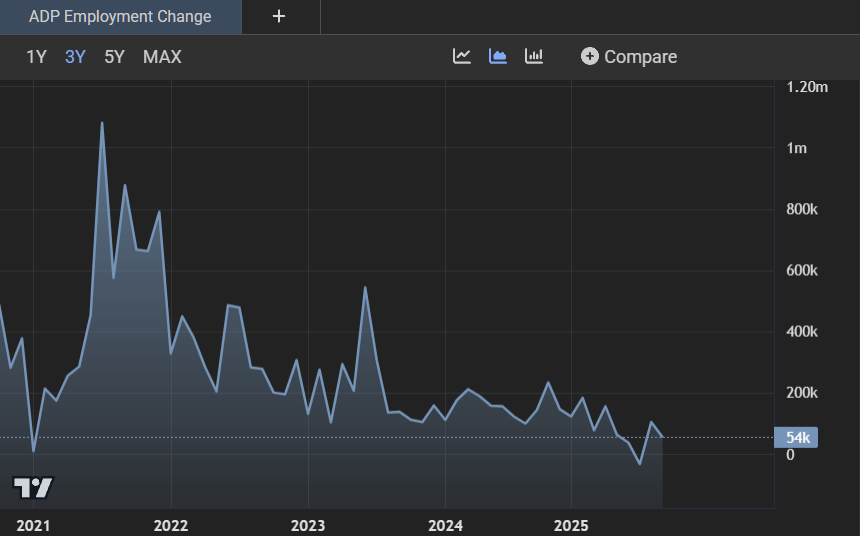Select the 3Y time range
The image size is (860, 536).
(x=75, y=57)
